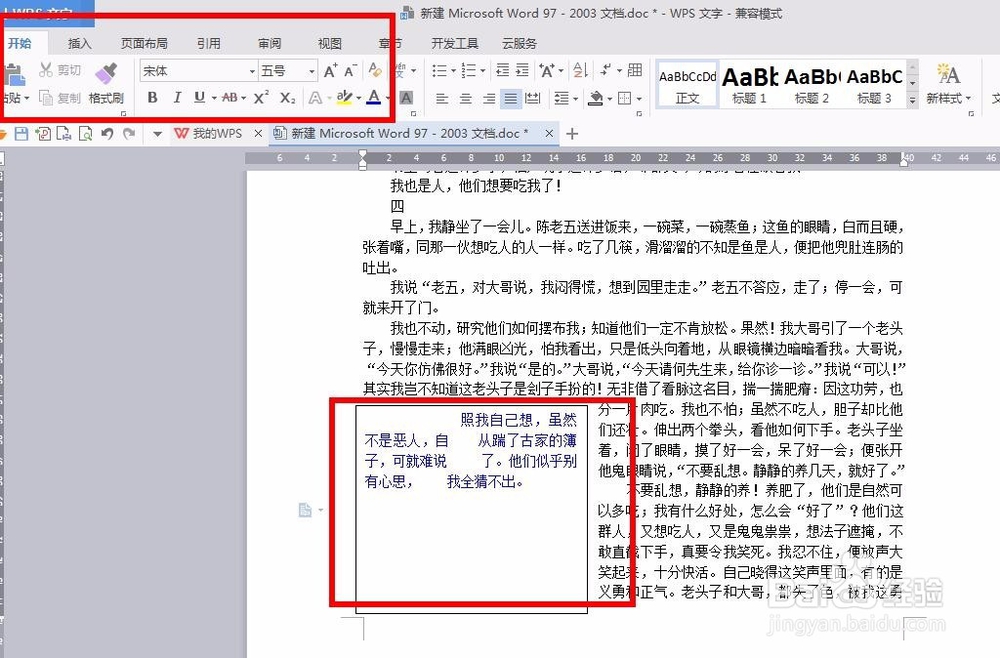Open the 审阅 ribbon tab
Image resolution: width=1000 pixels, height=658 pixels.
coord(270,43)
